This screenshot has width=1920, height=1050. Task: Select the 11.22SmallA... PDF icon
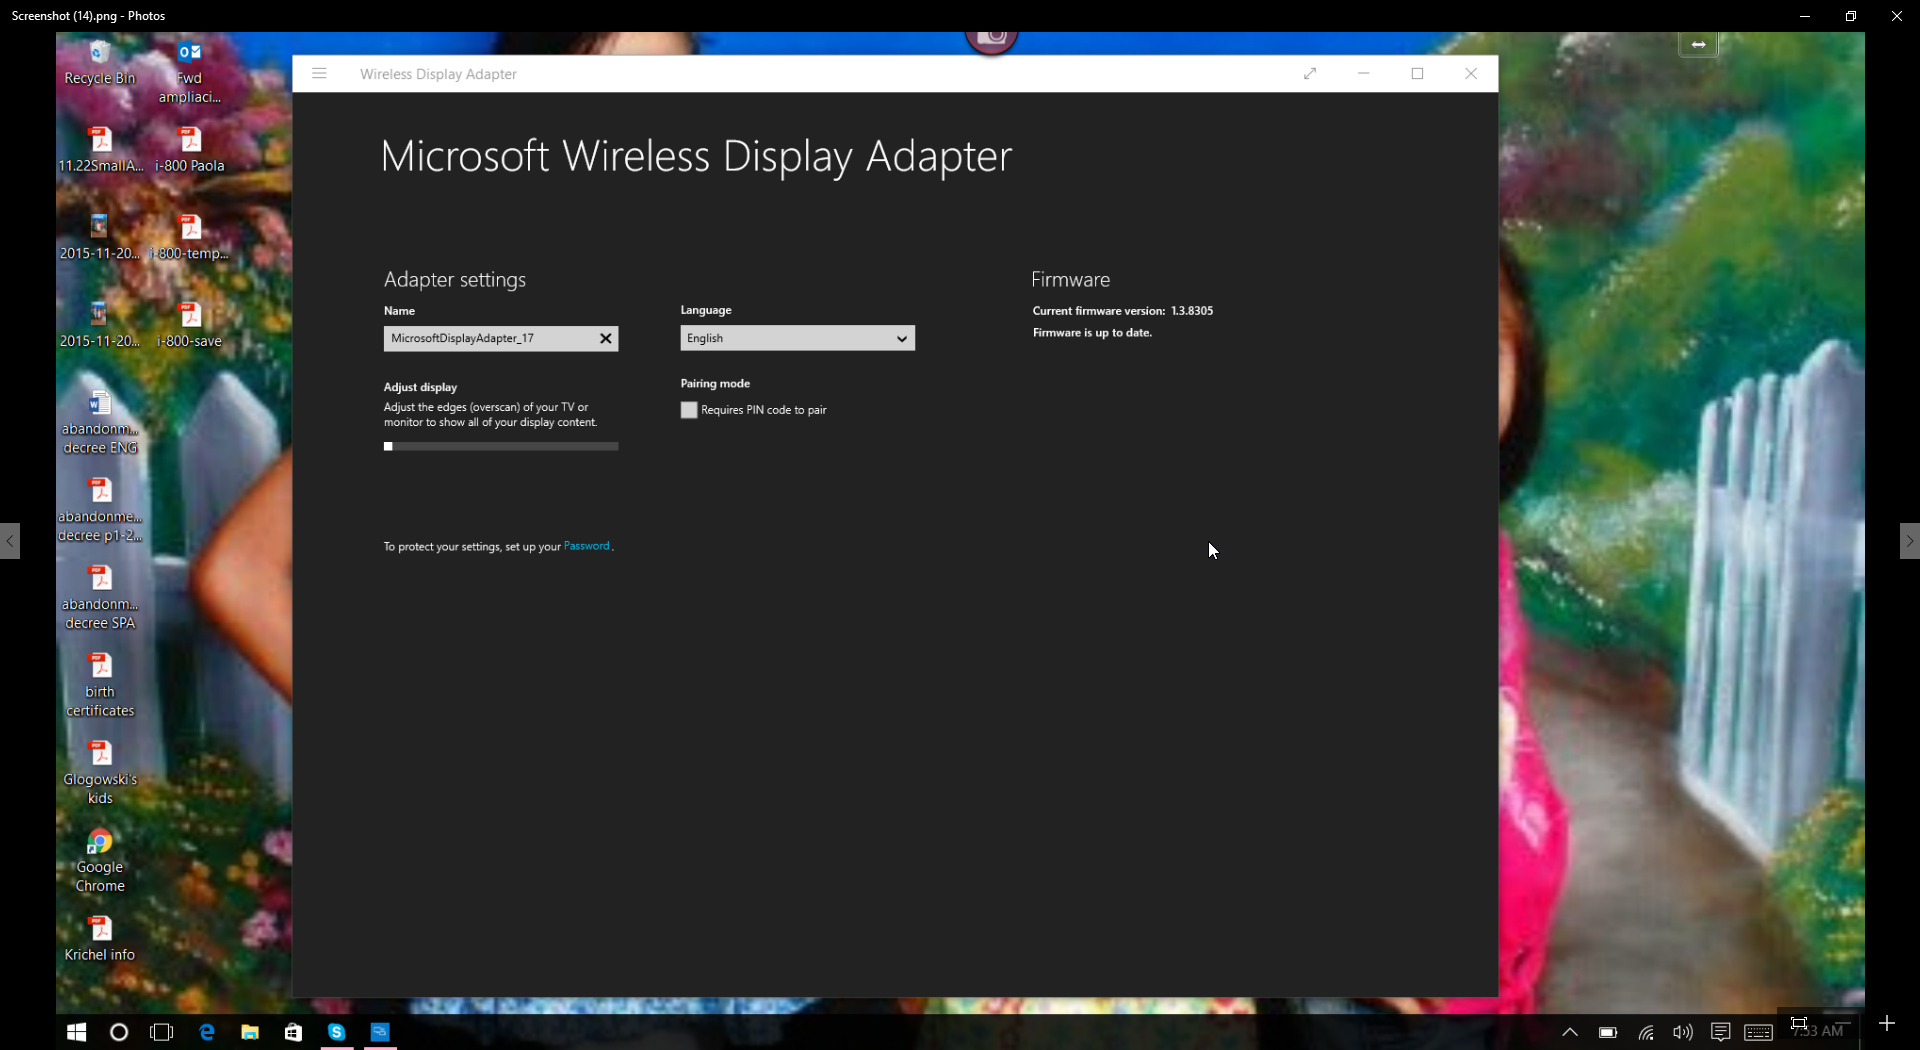[100, 150]
